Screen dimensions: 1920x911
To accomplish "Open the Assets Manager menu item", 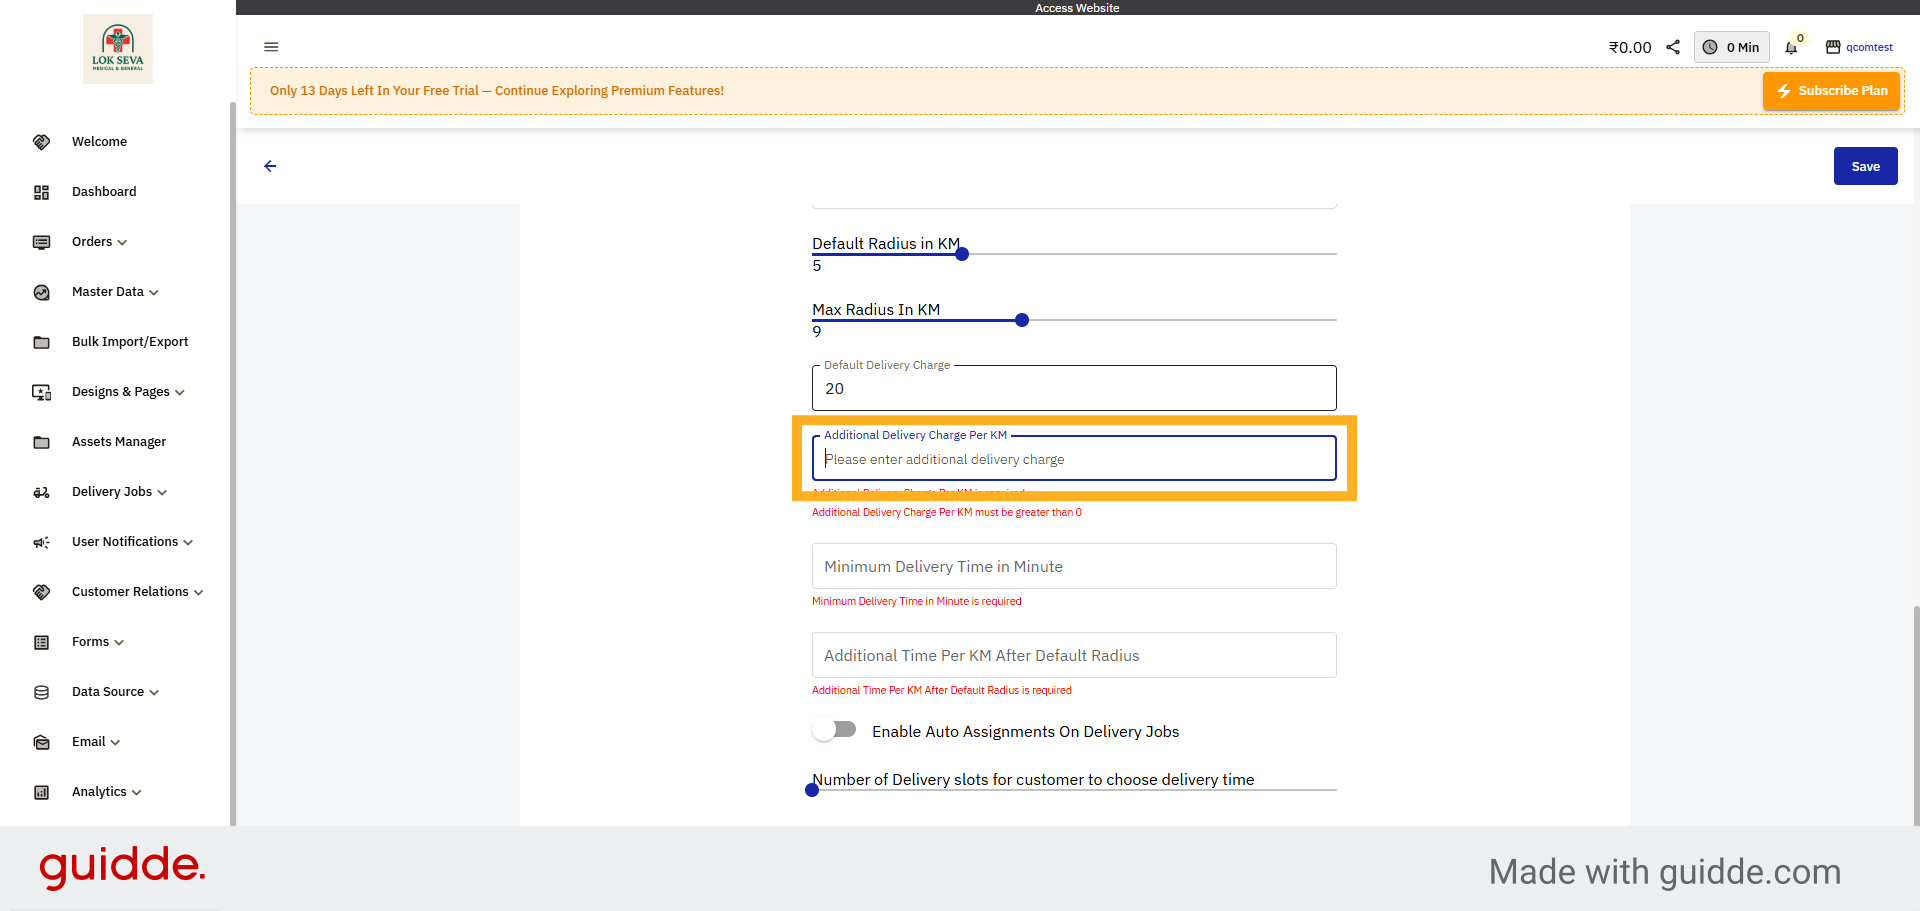I will [x=119, y=442].
